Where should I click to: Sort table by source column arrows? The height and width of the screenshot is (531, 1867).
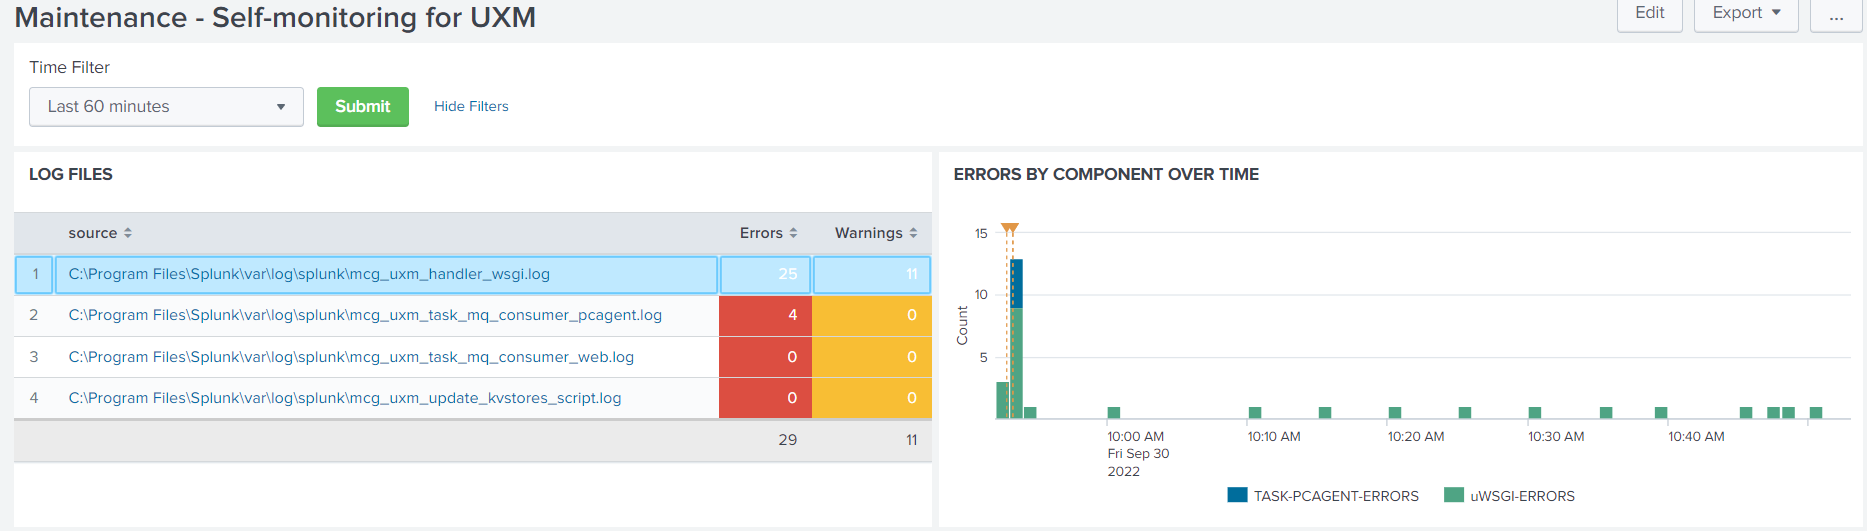coord(128,233)
